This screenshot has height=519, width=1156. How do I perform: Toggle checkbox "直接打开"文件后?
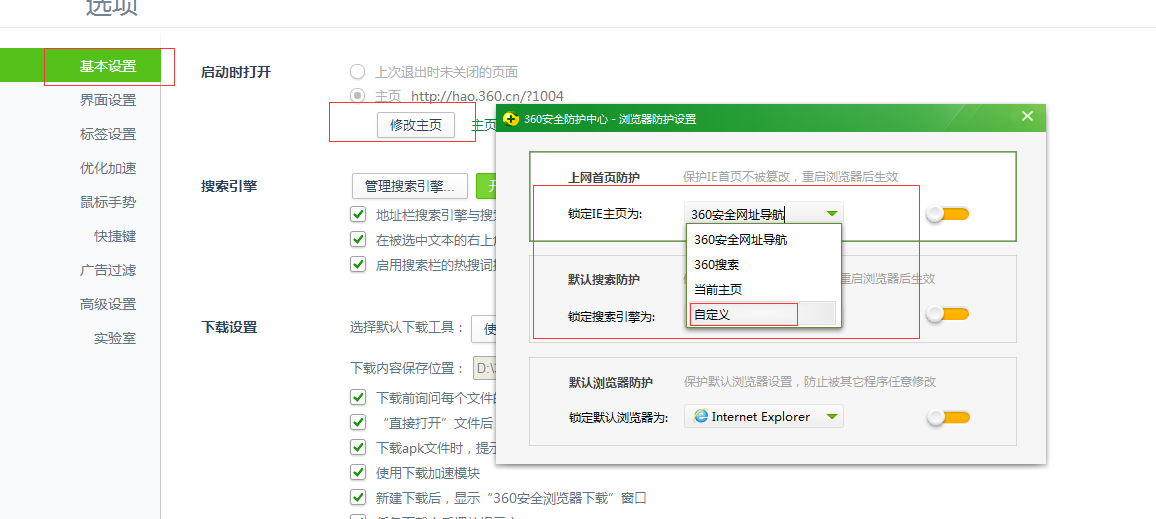pos(358,422)
